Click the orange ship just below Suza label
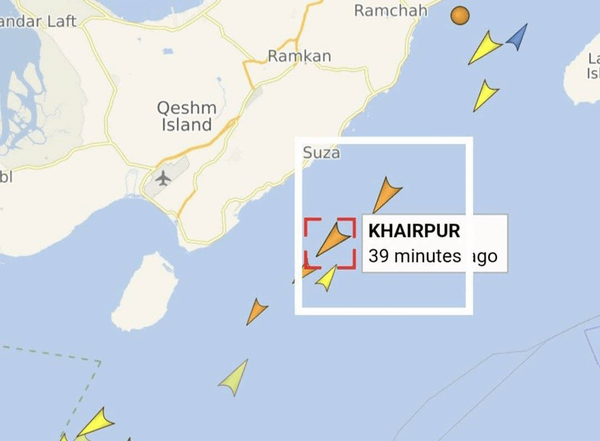This screenshot has width=600, height=441. (386, 194)
